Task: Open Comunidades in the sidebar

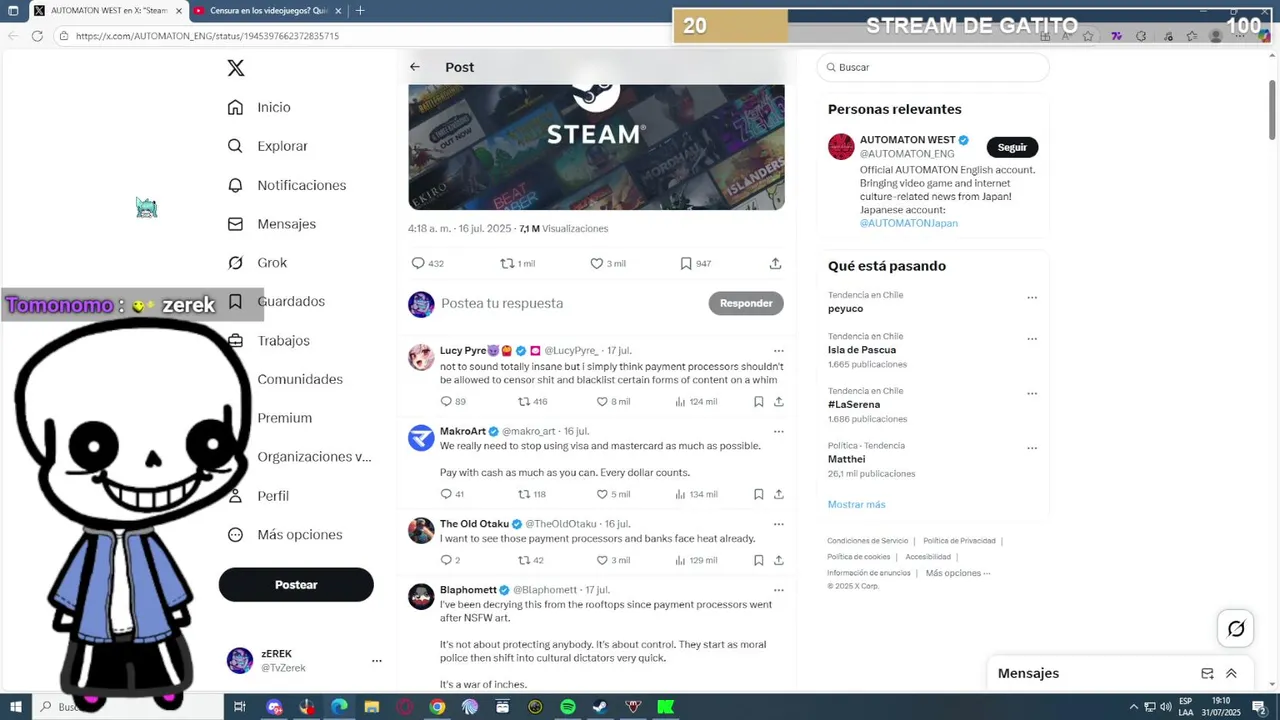Action: (299, 379)
